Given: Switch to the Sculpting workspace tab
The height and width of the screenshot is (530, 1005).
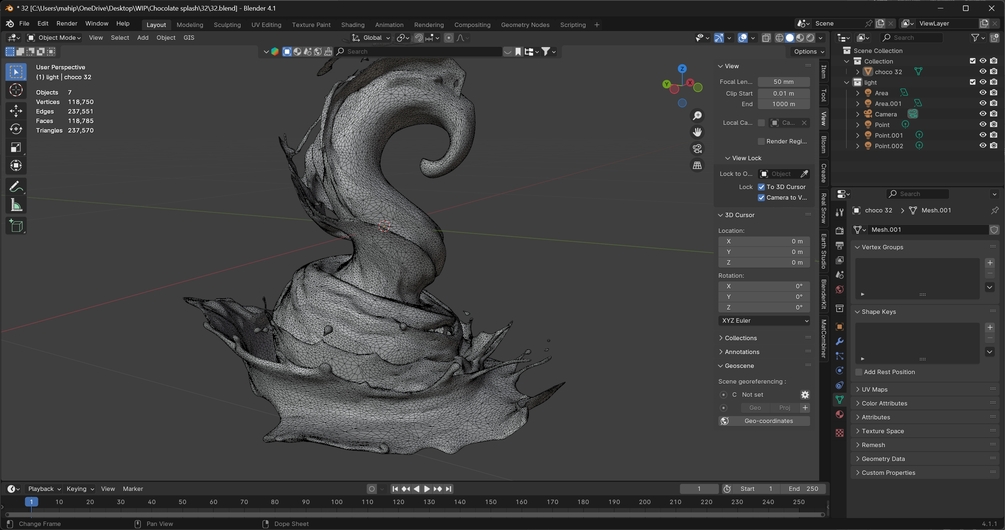Looking at the screenshot, I should [x=227, y=24].
